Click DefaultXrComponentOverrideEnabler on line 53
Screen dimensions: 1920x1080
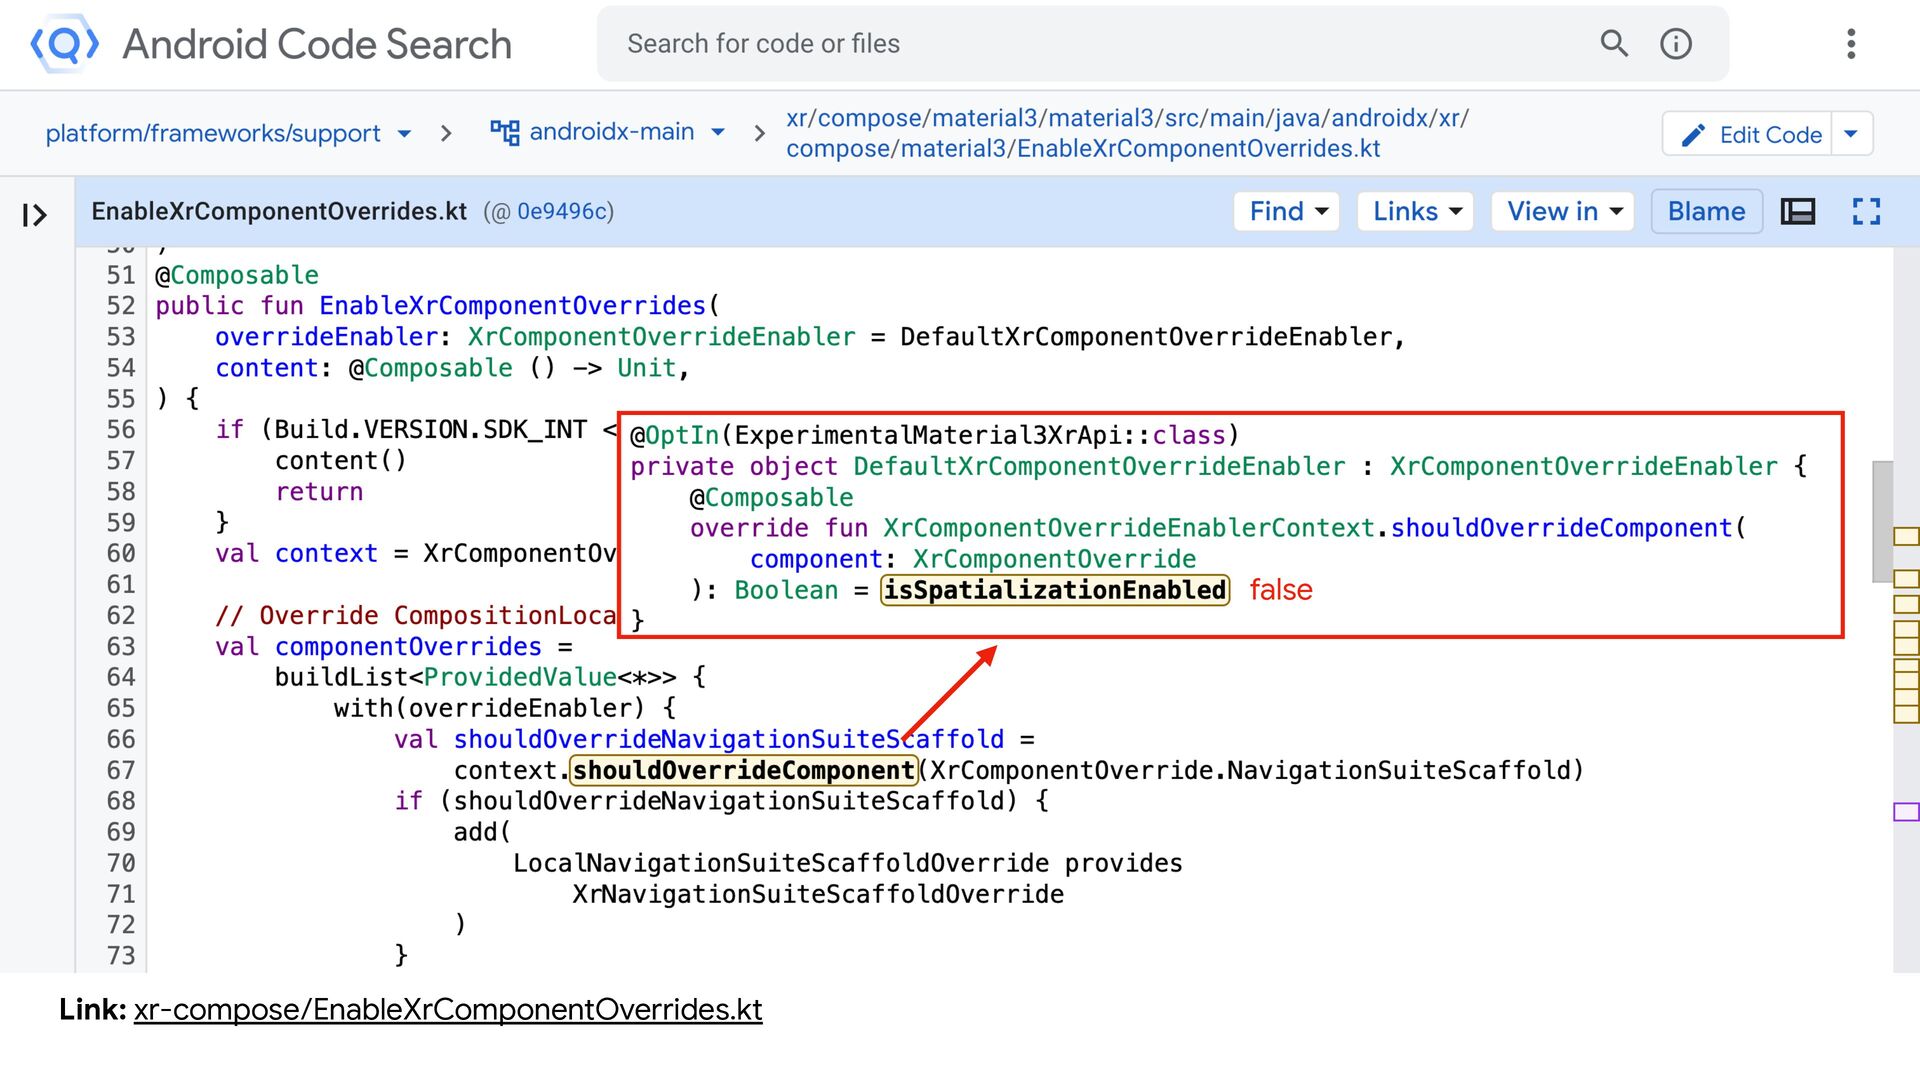click(1145, 337)
